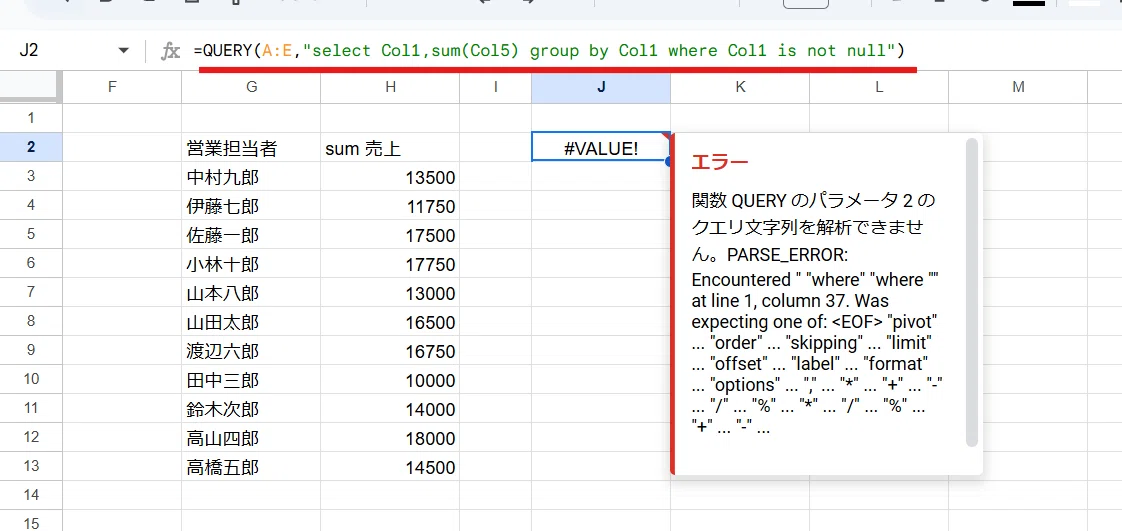Select the cell 小林十郎
The height and width of the screenshot is (531, 1122).
coord(250,264)
